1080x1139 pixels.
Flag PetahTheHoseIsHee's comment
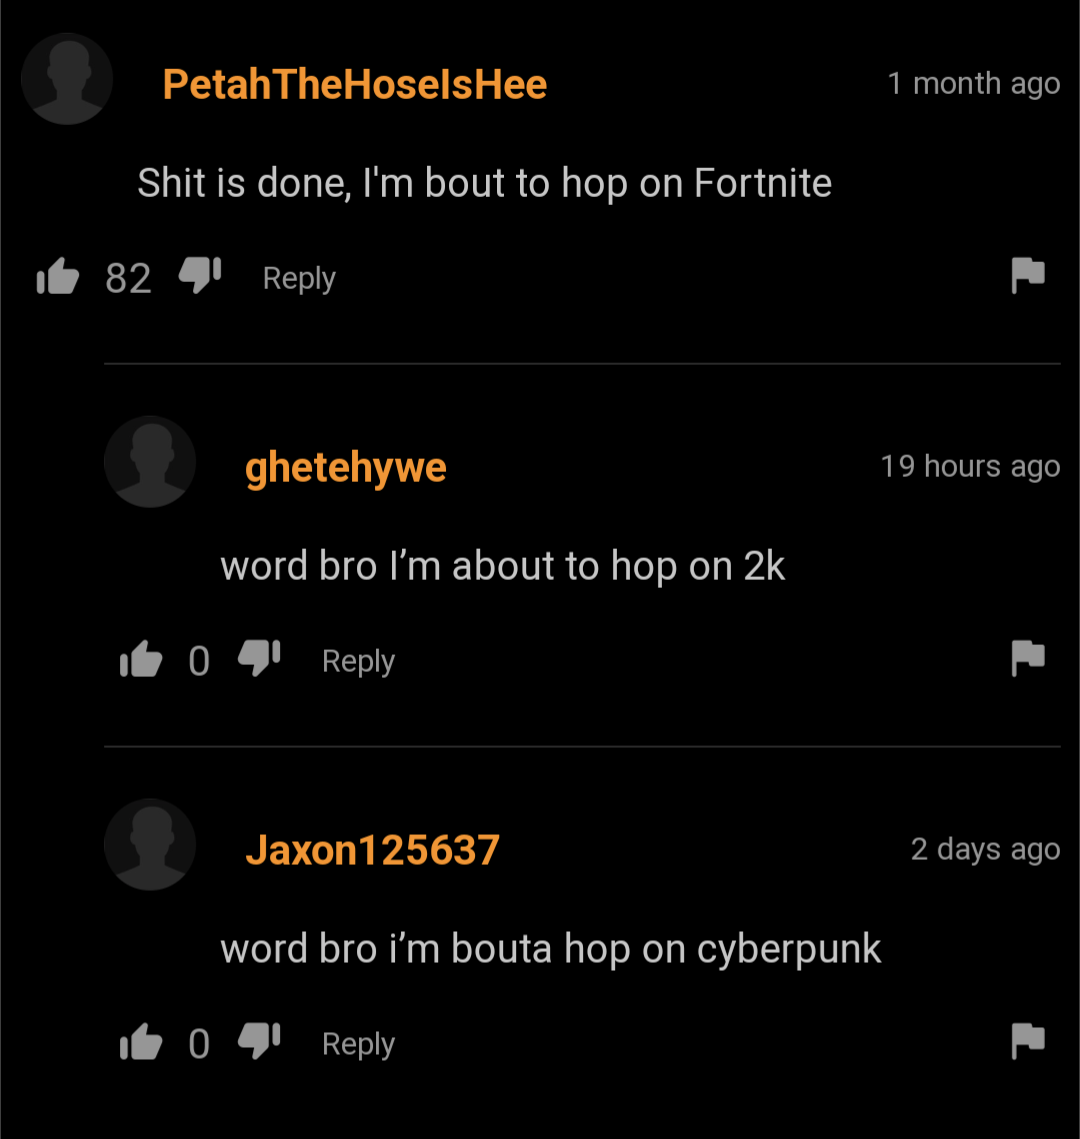point(1028,276)
